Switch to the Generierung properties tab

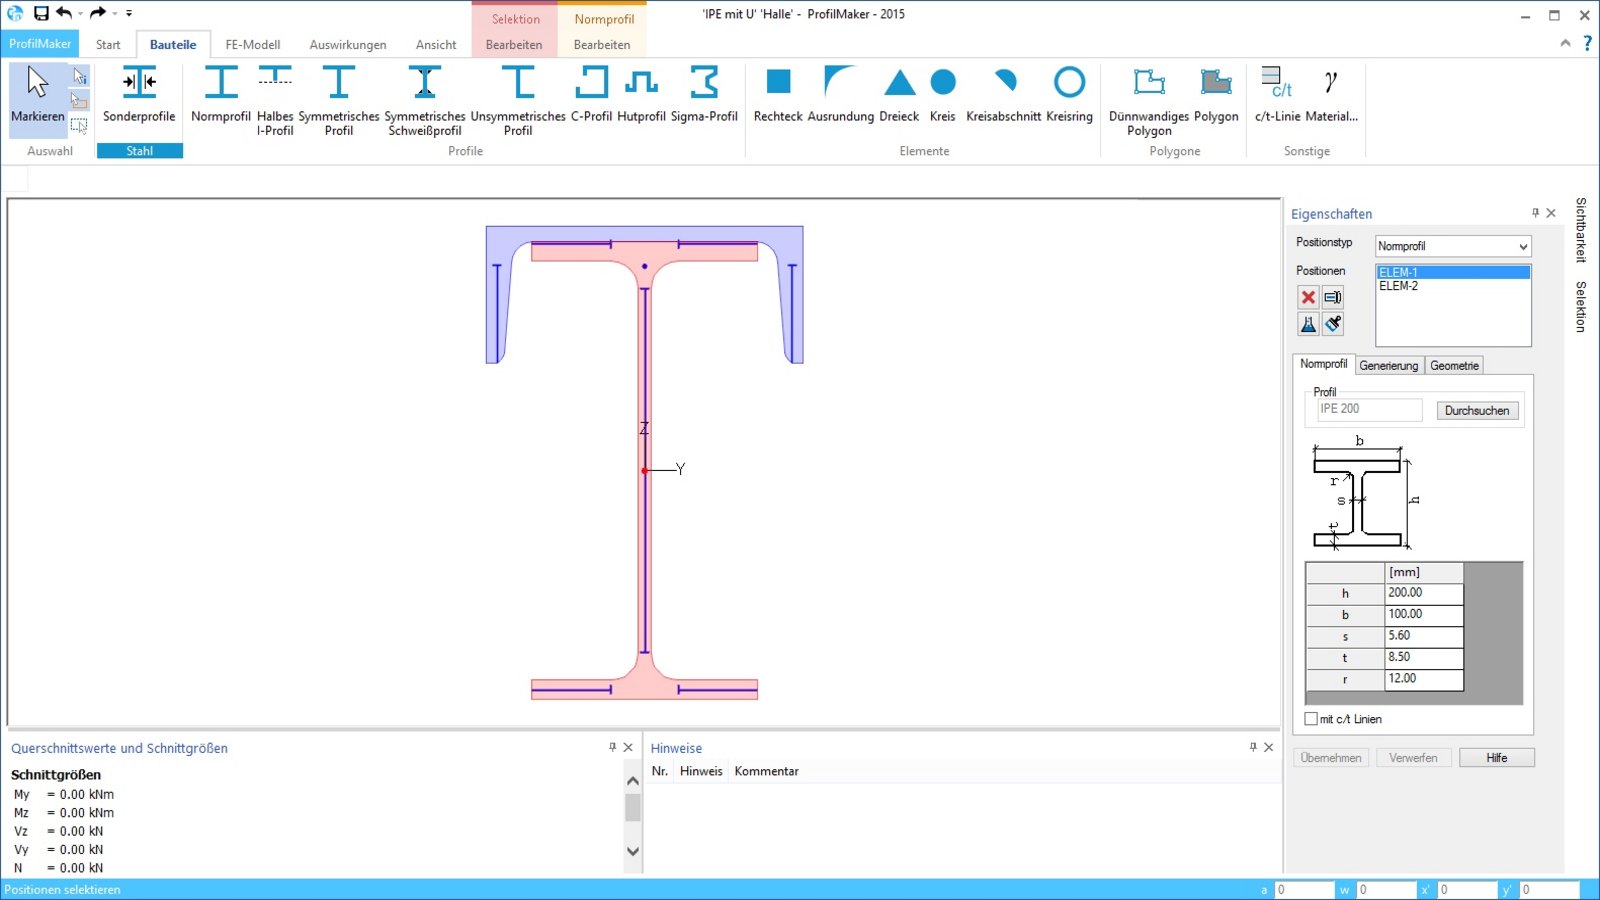pyautogui.click(x=1388, y=365)
